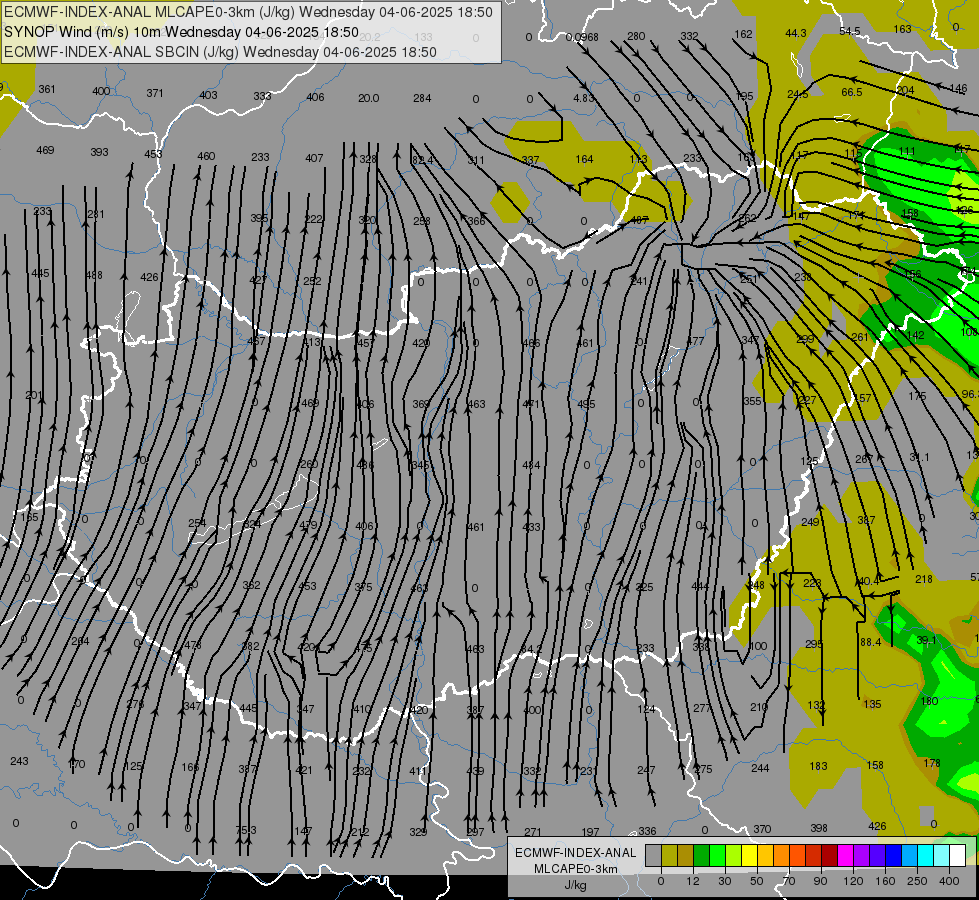Click the map value 393
This screenshot has width=979, height=900.
[99, 152]
